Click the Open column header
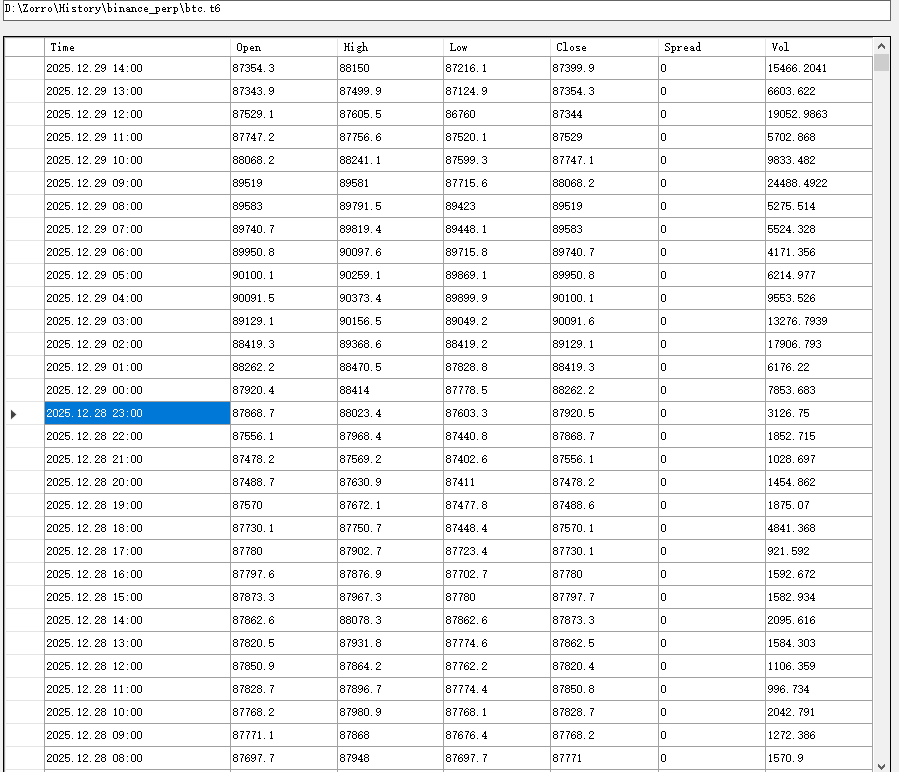The image size is (899, 772). (284, 47)
